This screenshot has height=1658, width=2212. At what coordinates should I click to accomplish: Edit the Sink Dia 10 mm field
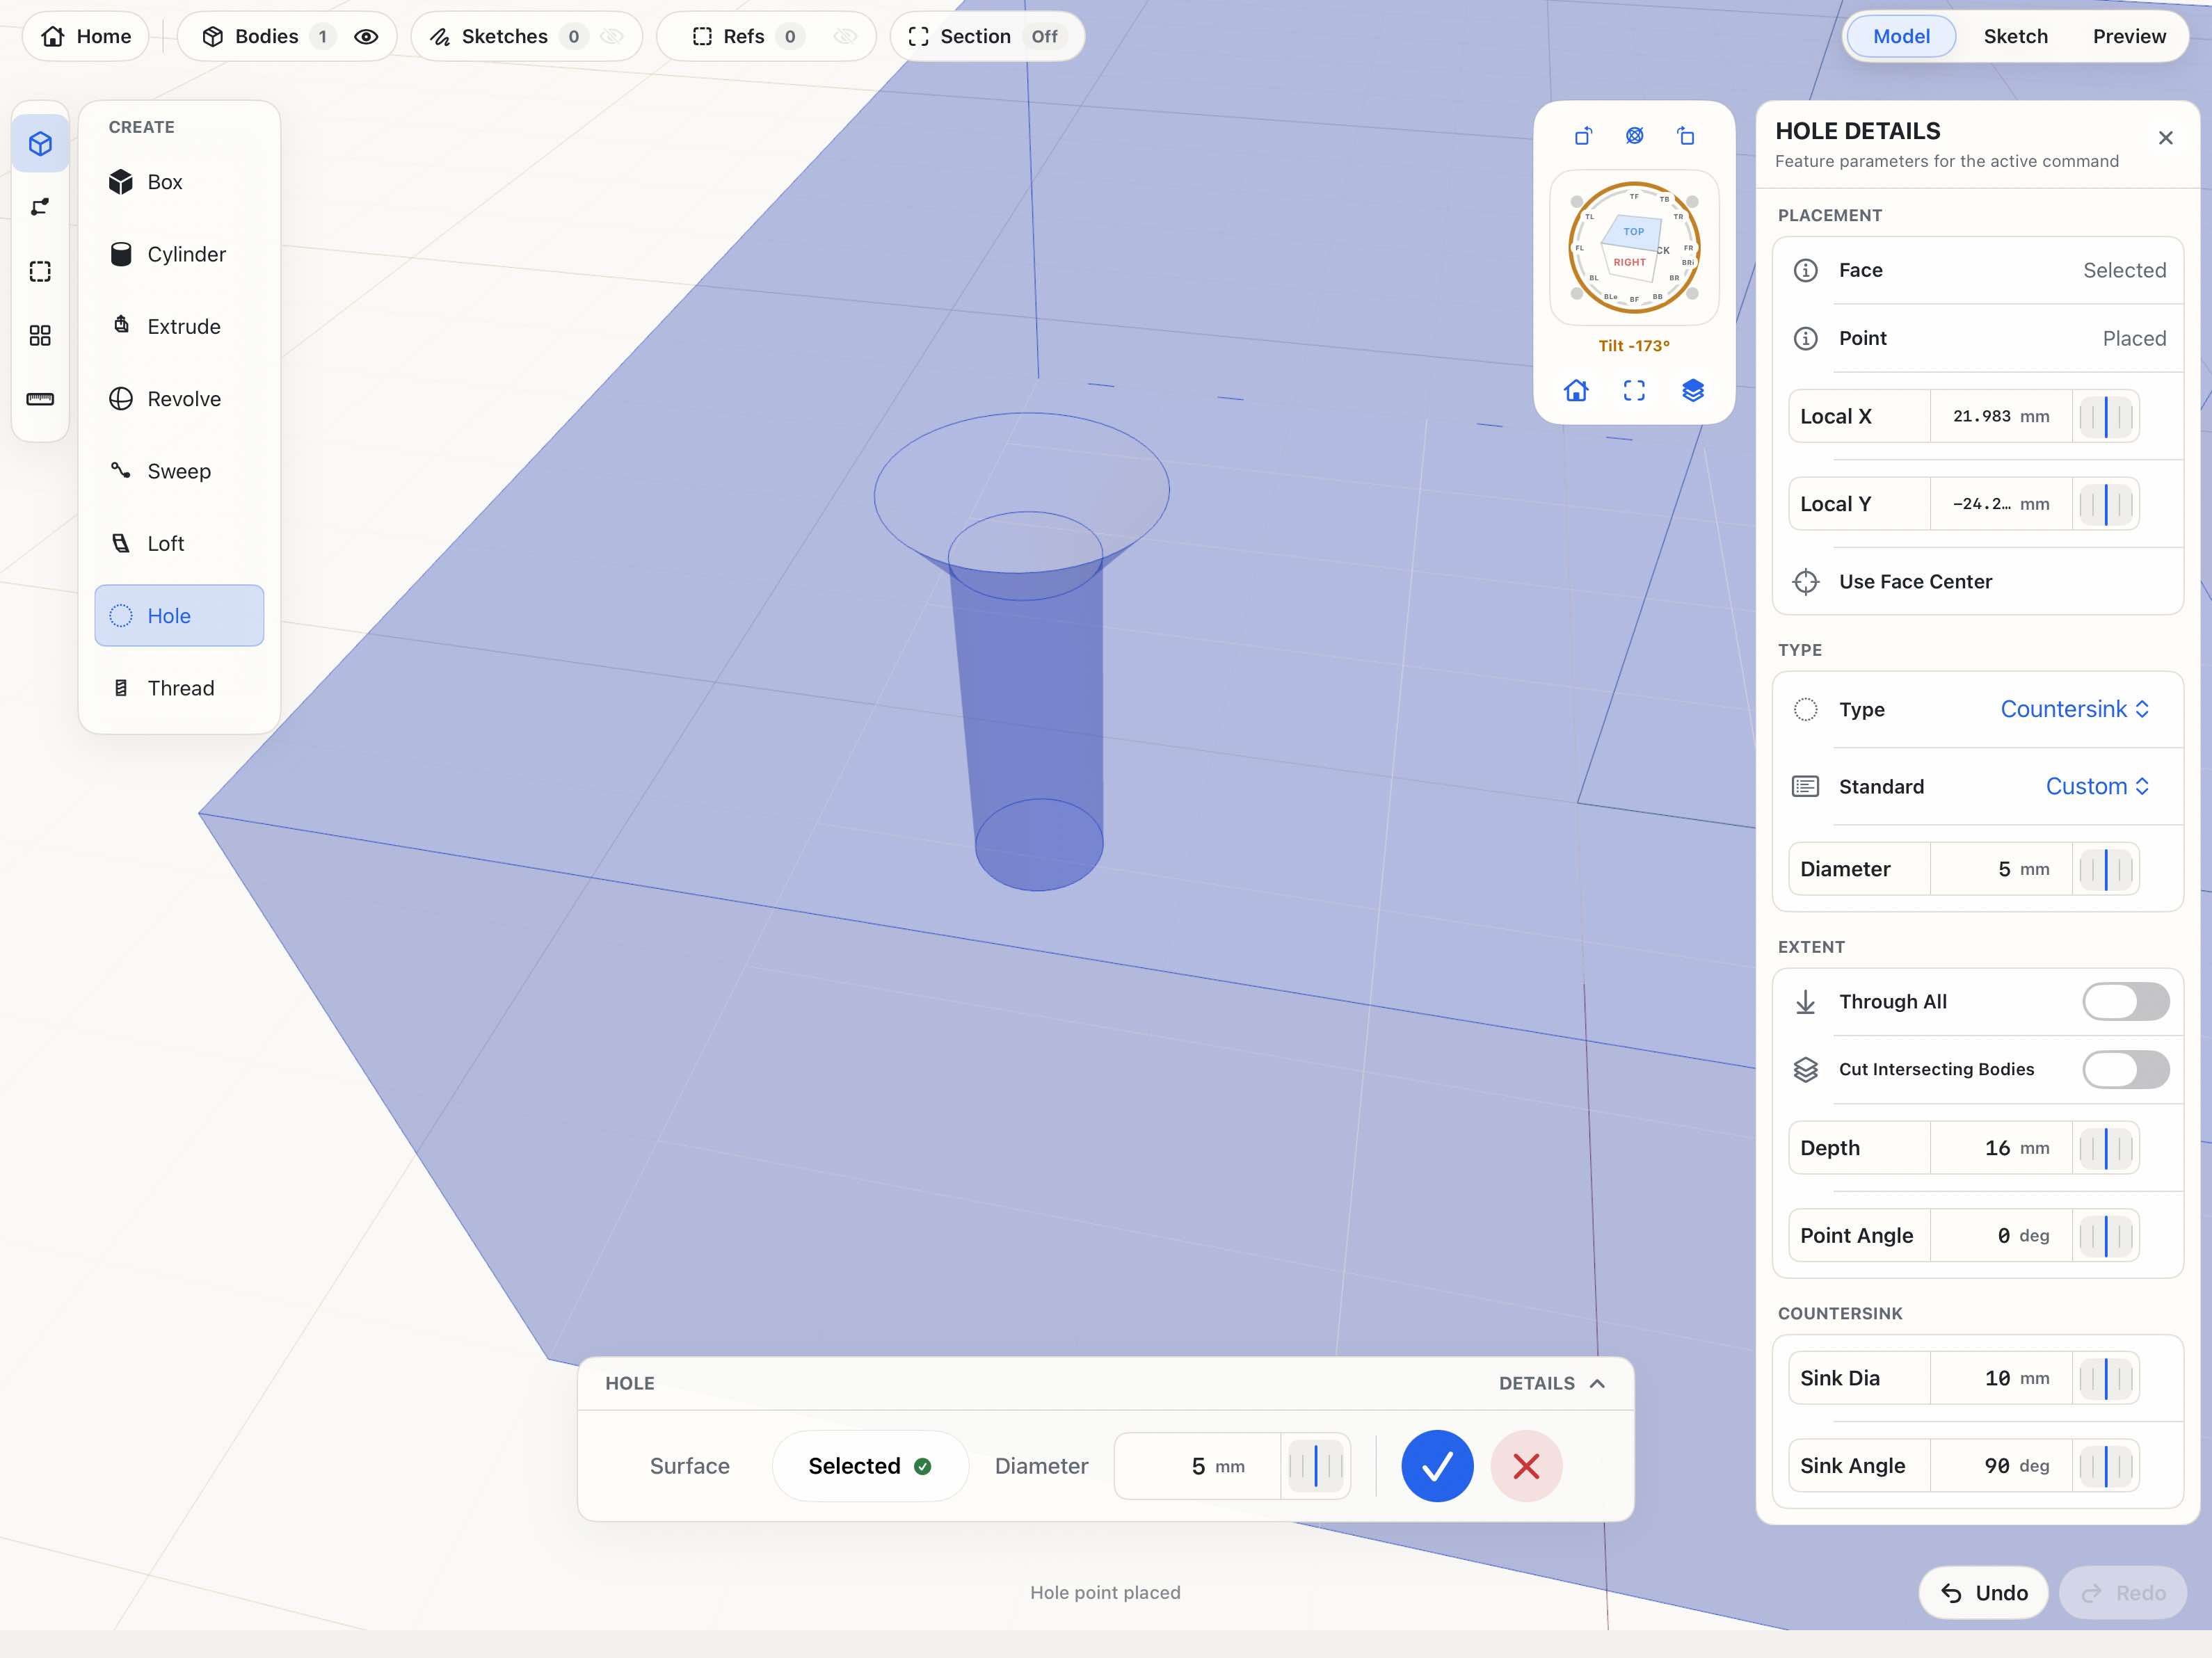pos(2000,1379)
